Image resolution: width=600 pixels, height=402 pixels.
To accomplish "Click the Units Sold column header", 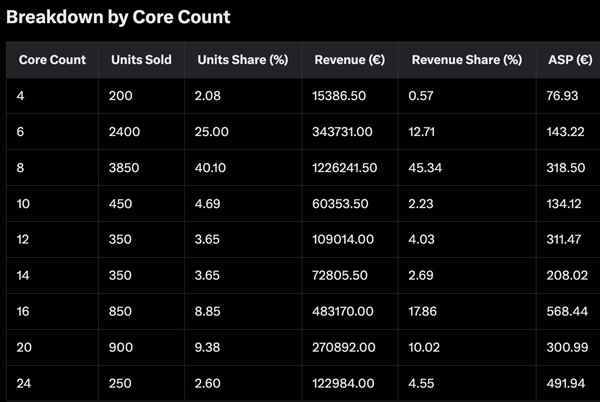I will [x=141, y=60].
